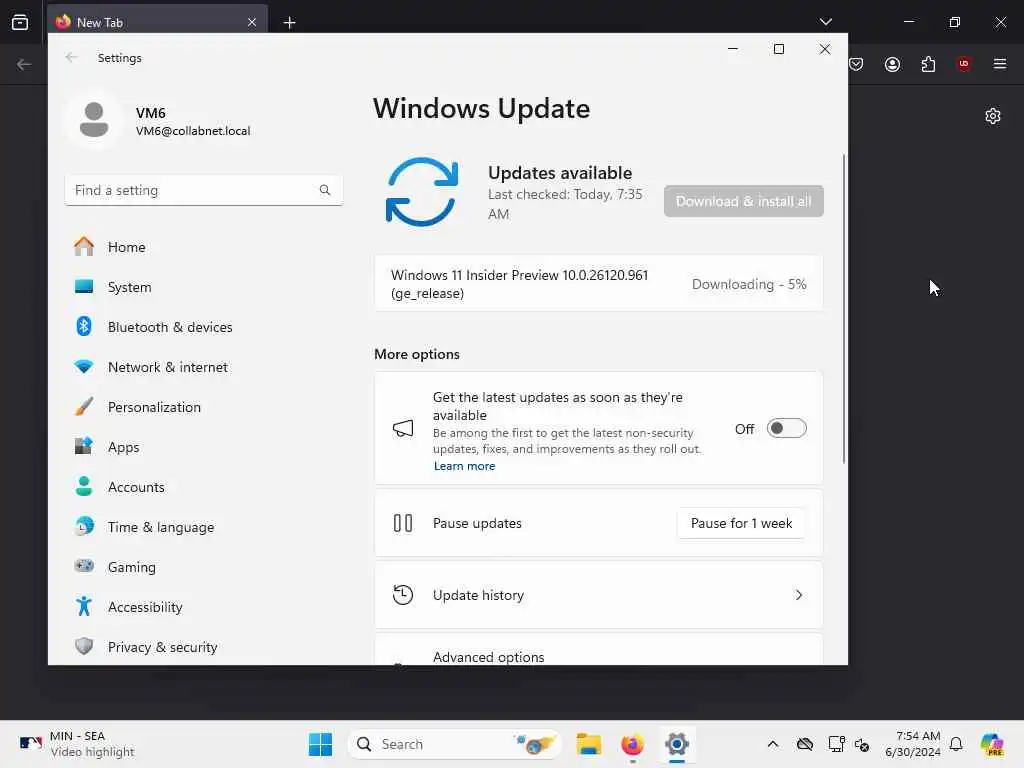This screenshot has height=768, width=1024.
Task: Click the Download & install all button
Action: click(743, 201)
